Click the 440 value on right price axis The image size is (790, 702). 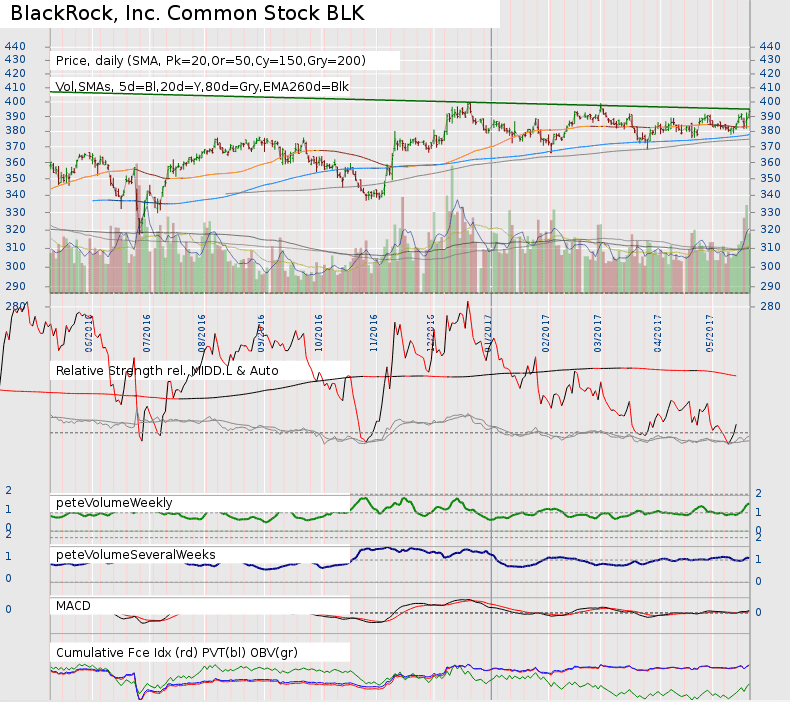tap(770, 46)
